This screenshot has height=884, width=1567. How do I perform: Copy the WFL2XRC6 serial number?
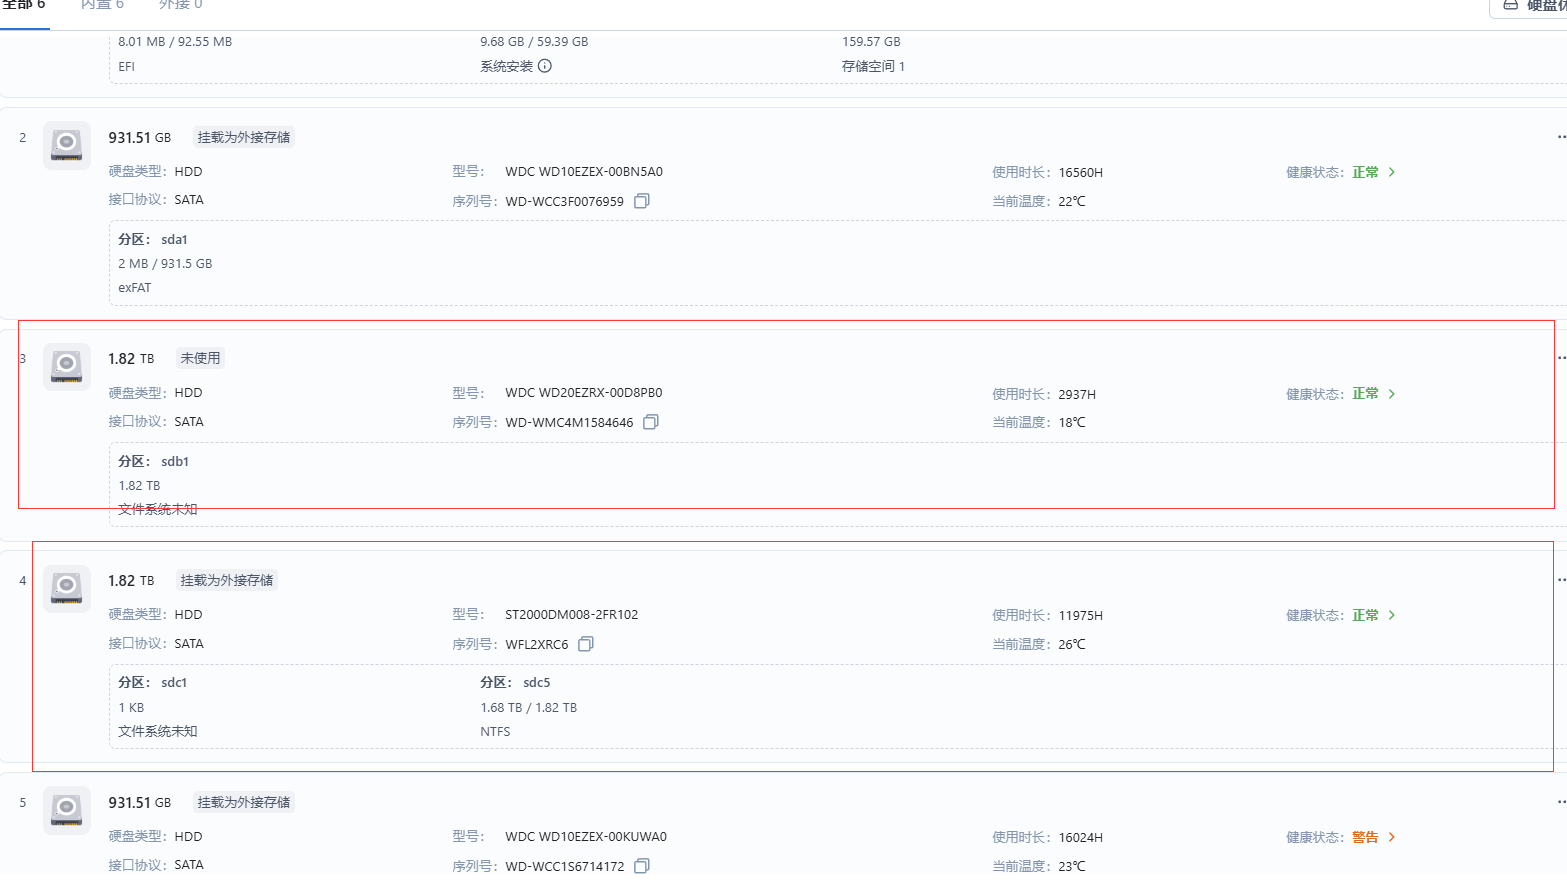[x=586, y=644]
